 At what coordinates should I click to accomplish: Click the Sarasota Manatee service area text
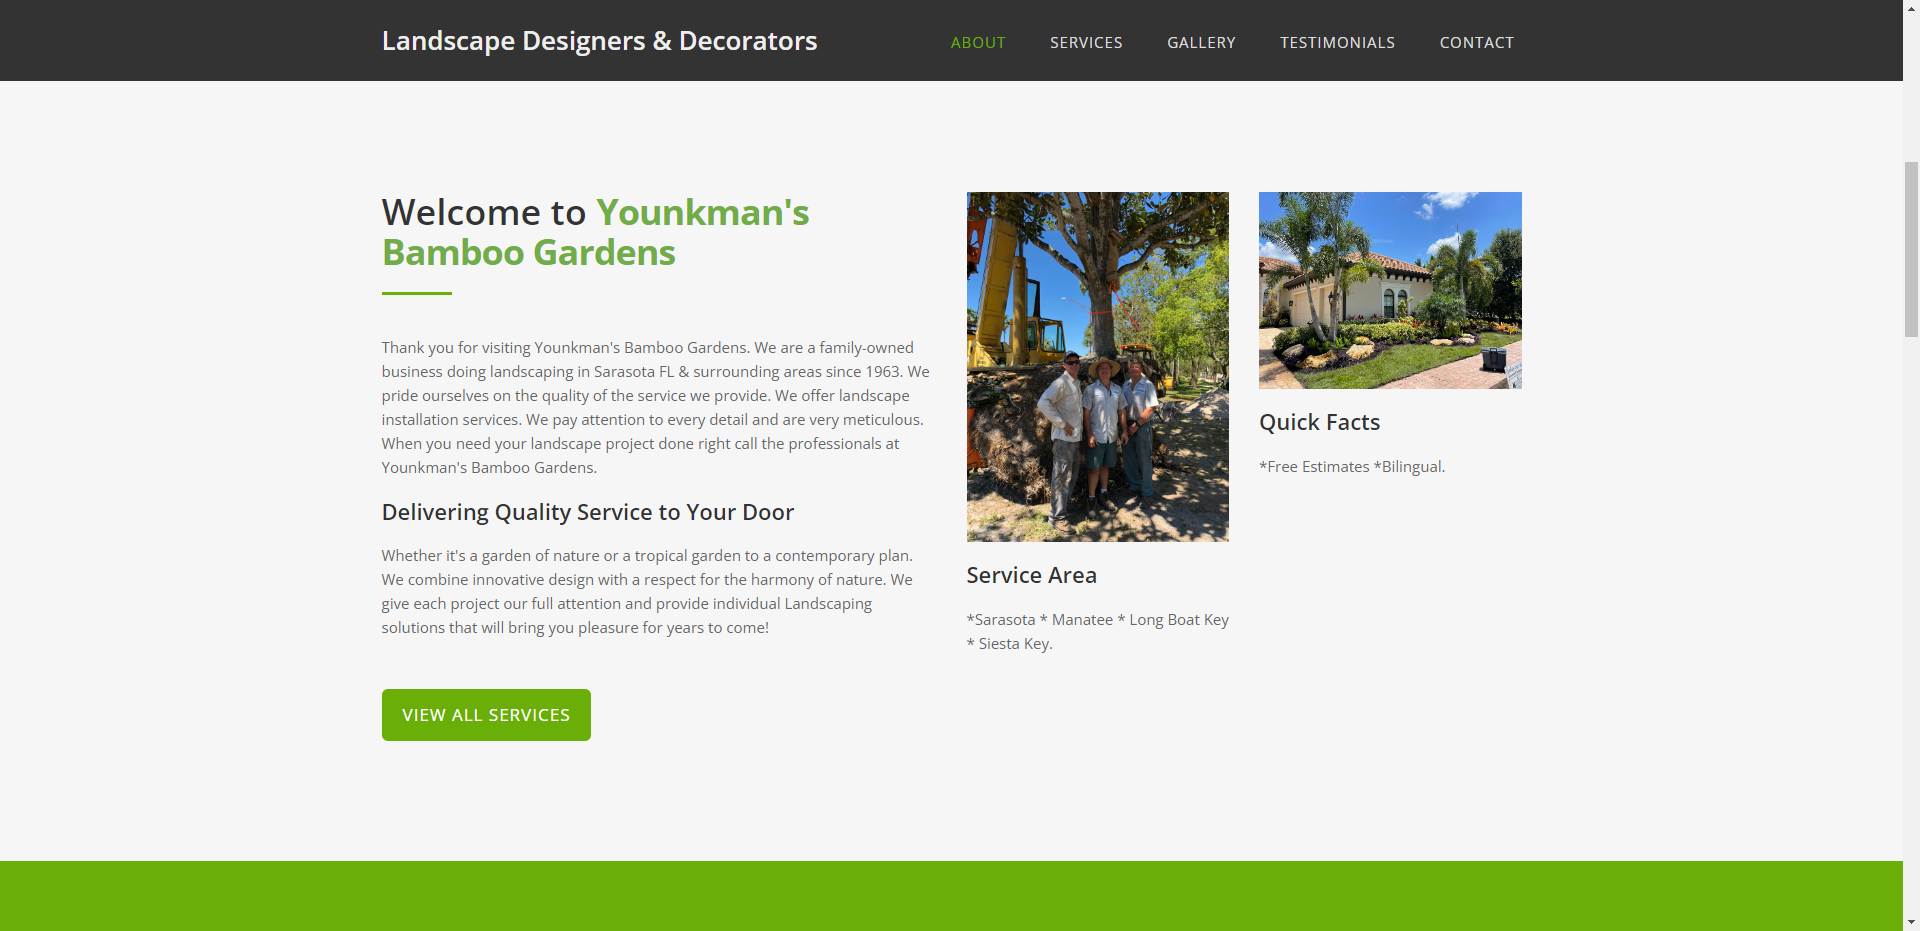tap(1096, 631)
